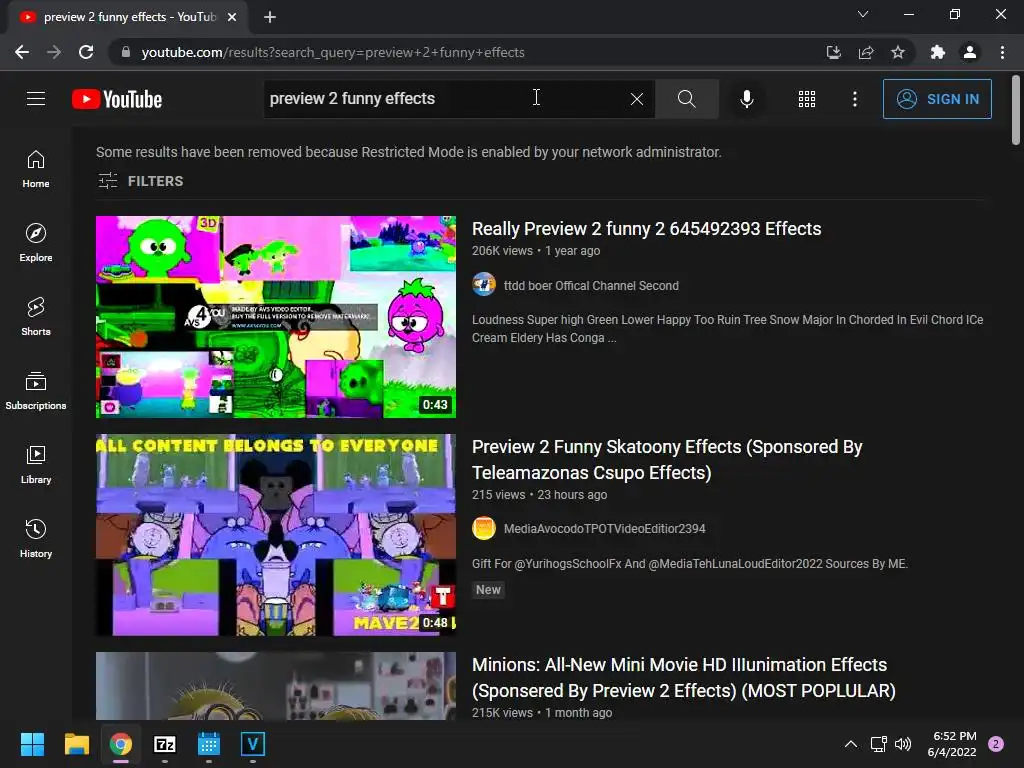Open the clock showing 6:52 PM
Screen dimensions: 1024x768
[952, 744]
